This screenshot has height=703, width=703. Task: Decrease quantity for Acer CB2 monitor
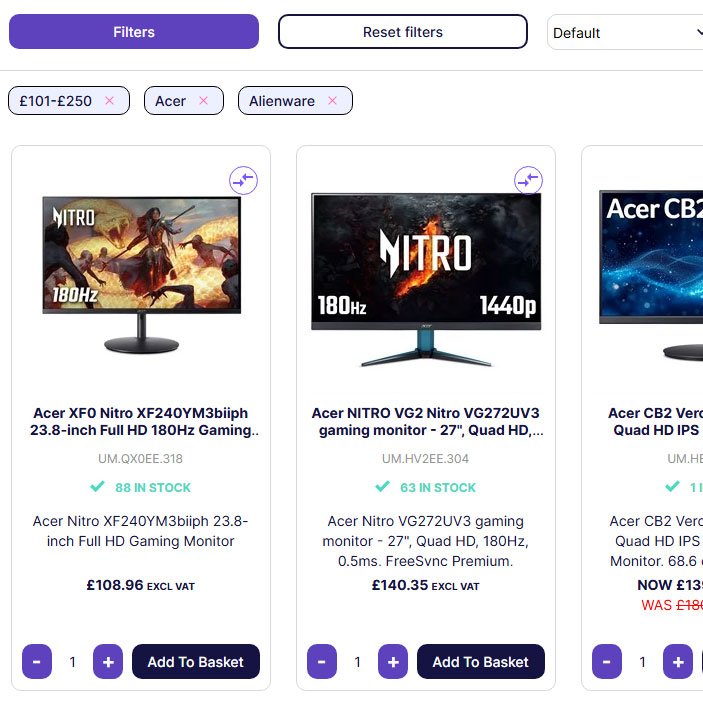(607, 661)
